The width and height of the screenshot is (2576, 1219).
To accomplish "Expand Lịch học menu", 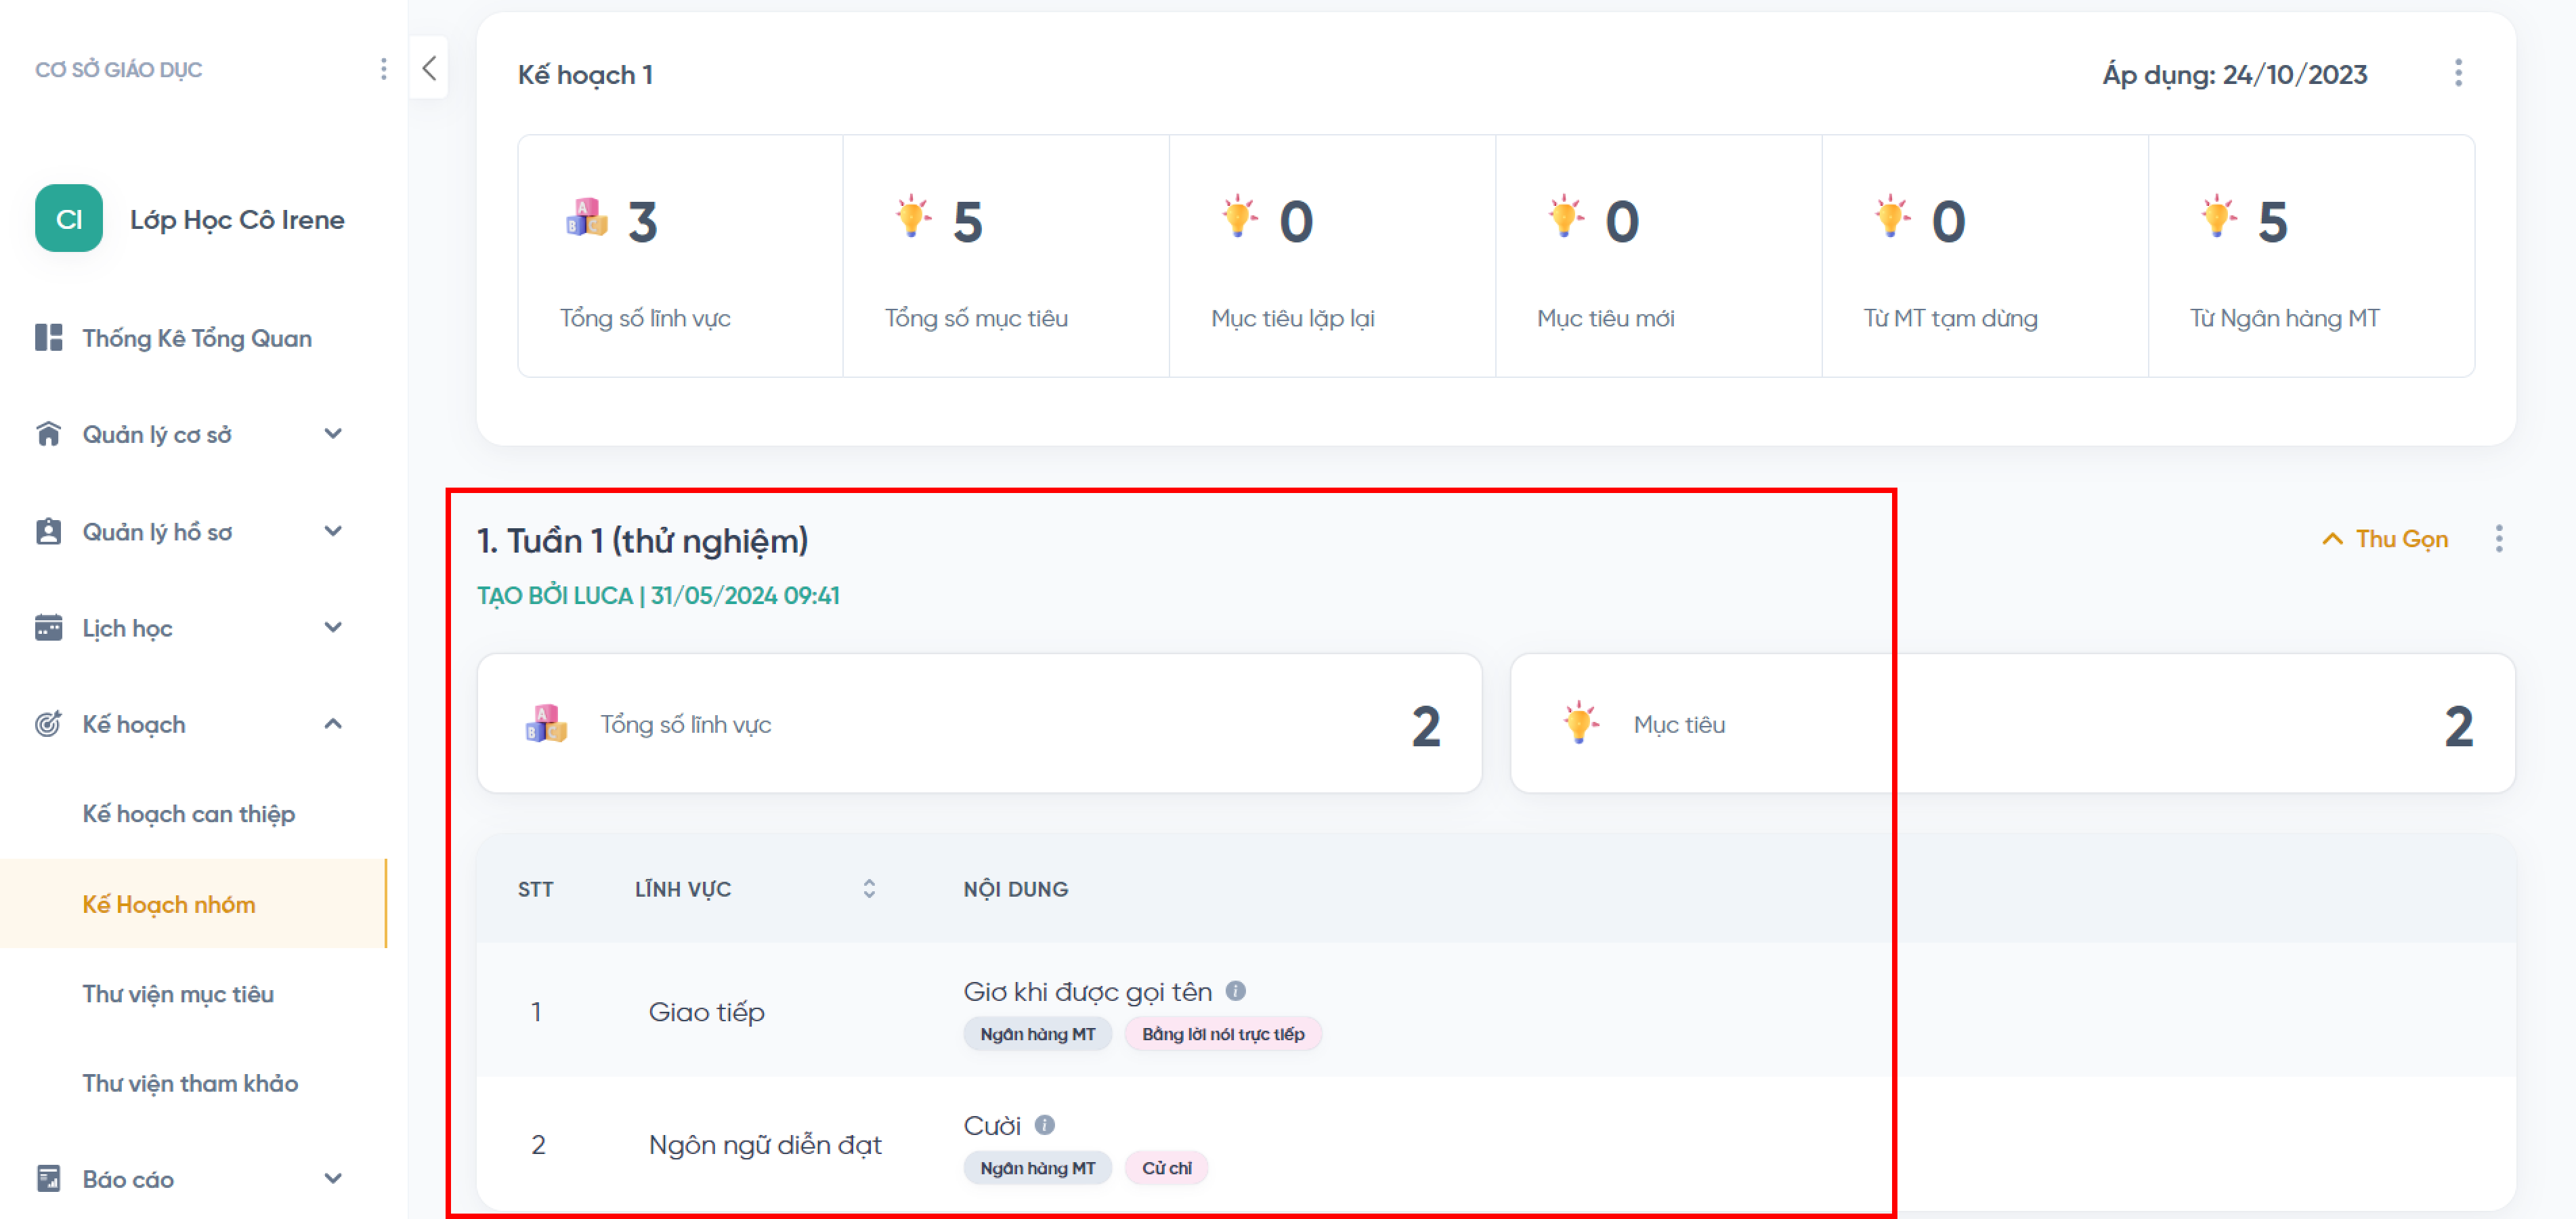I will [333, 627].
